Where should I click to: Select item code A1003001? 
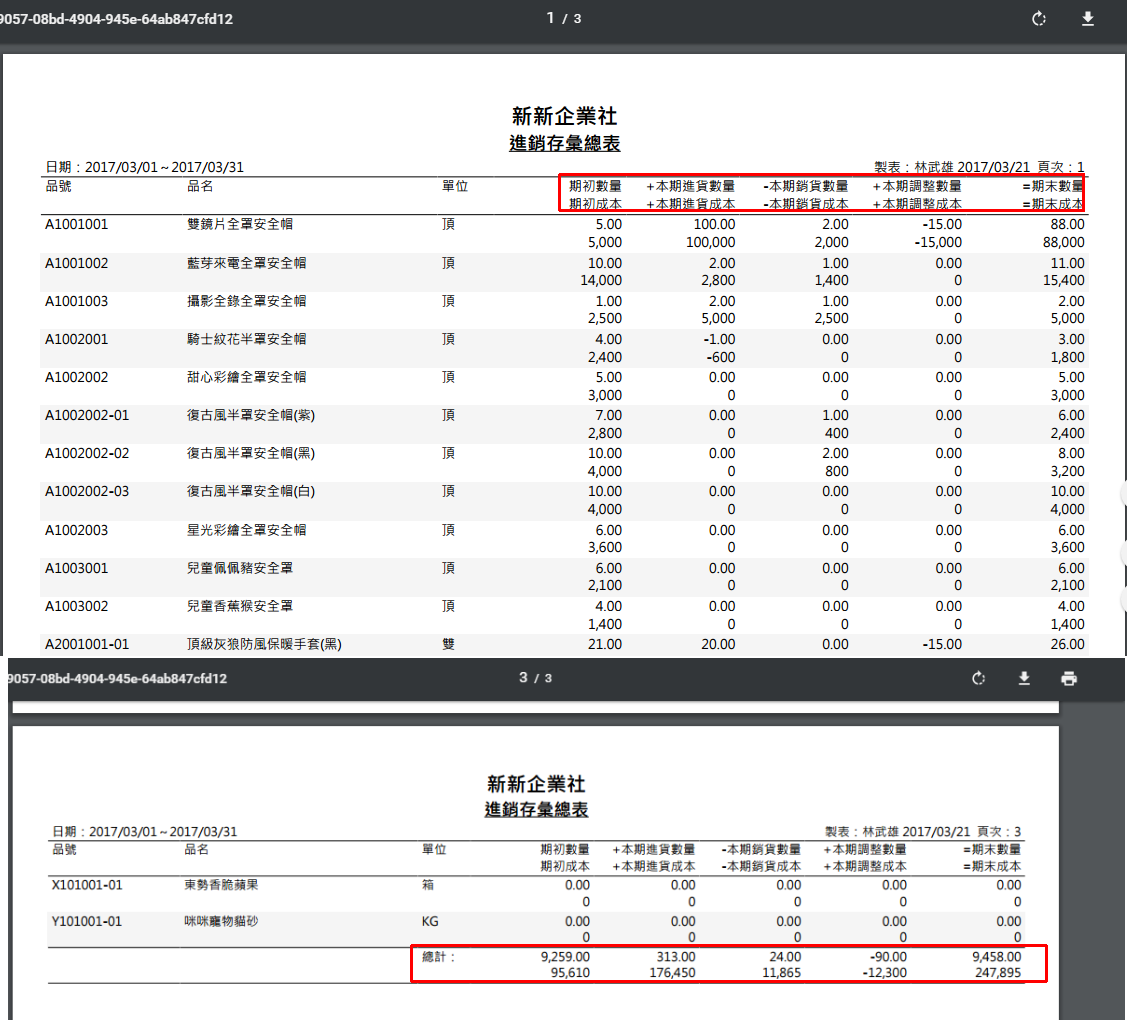[x=76, y=569]
